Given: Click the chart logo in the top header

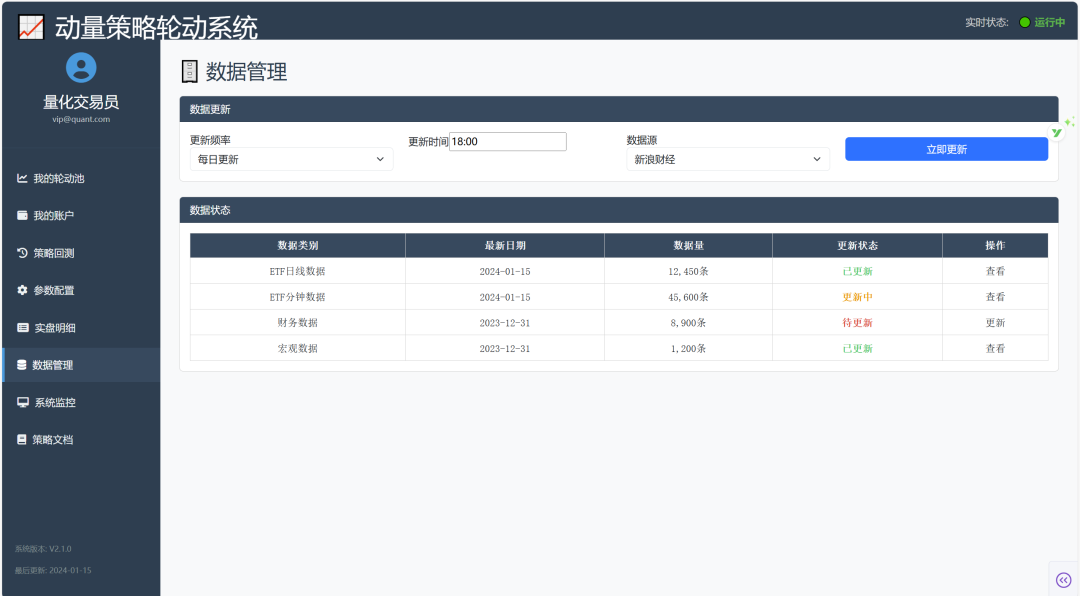Looking at the screenshot, I should click(31, 27).
